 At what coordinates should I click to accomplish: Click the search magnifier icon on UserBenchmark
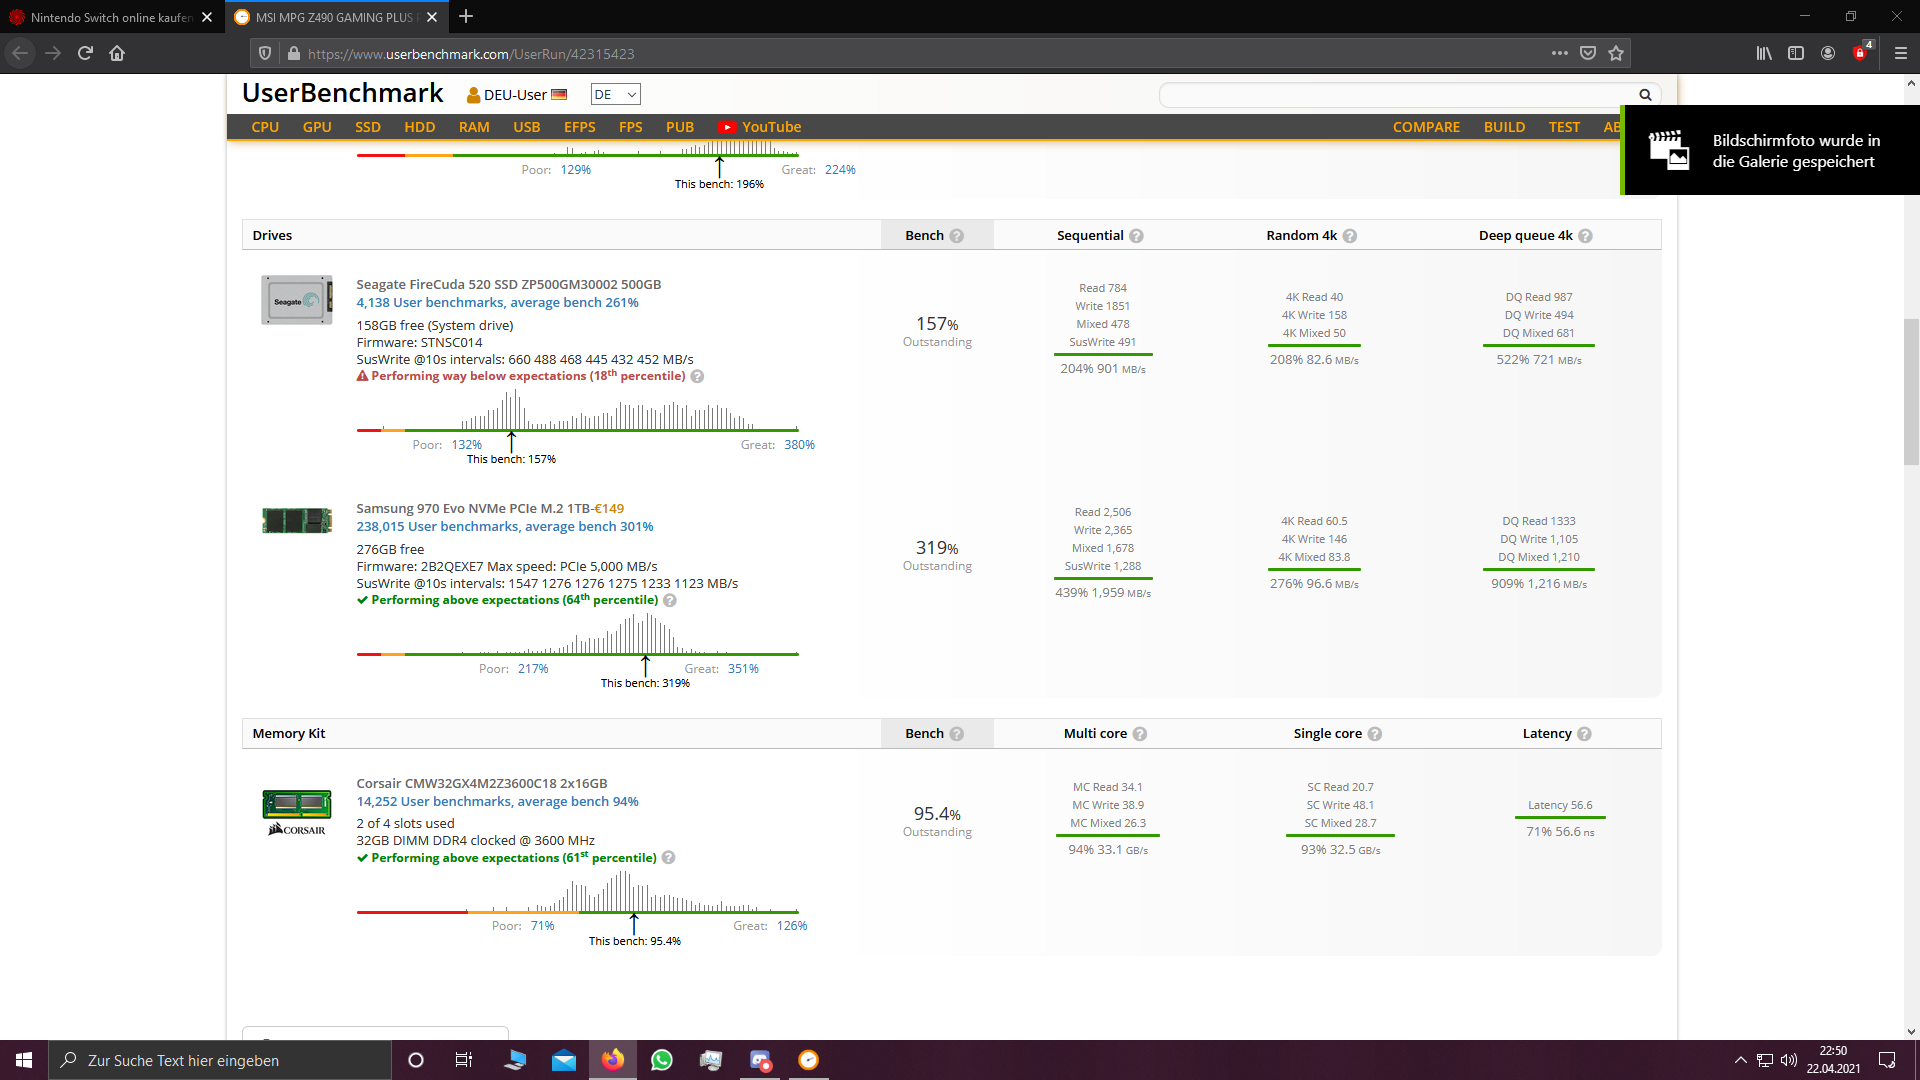1645,95
